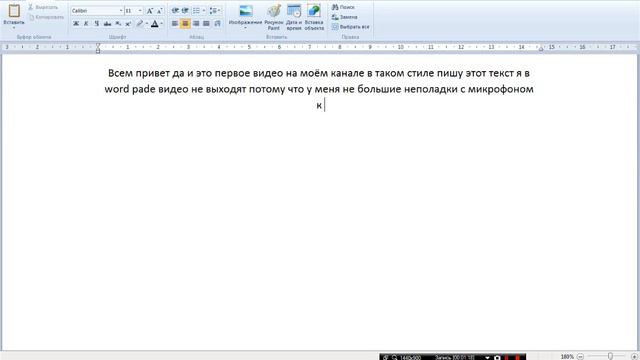
Task: Open the font color dropdown arrow
Action: [x=162, y=24]
